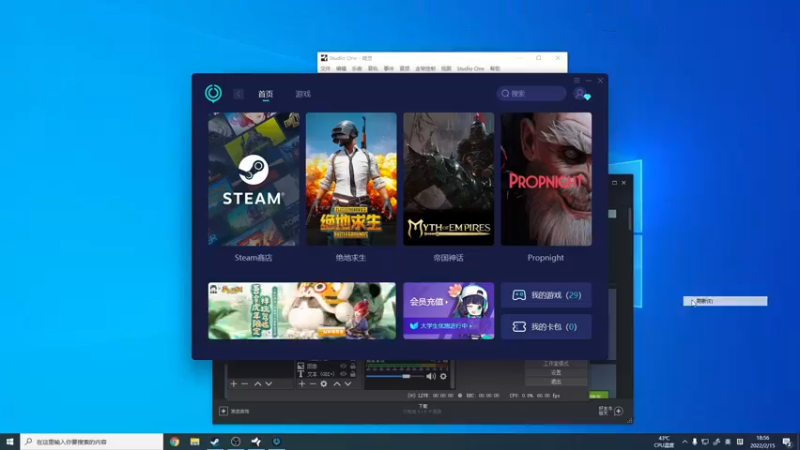Open 我的卡包 (0) button

[546, 327]
